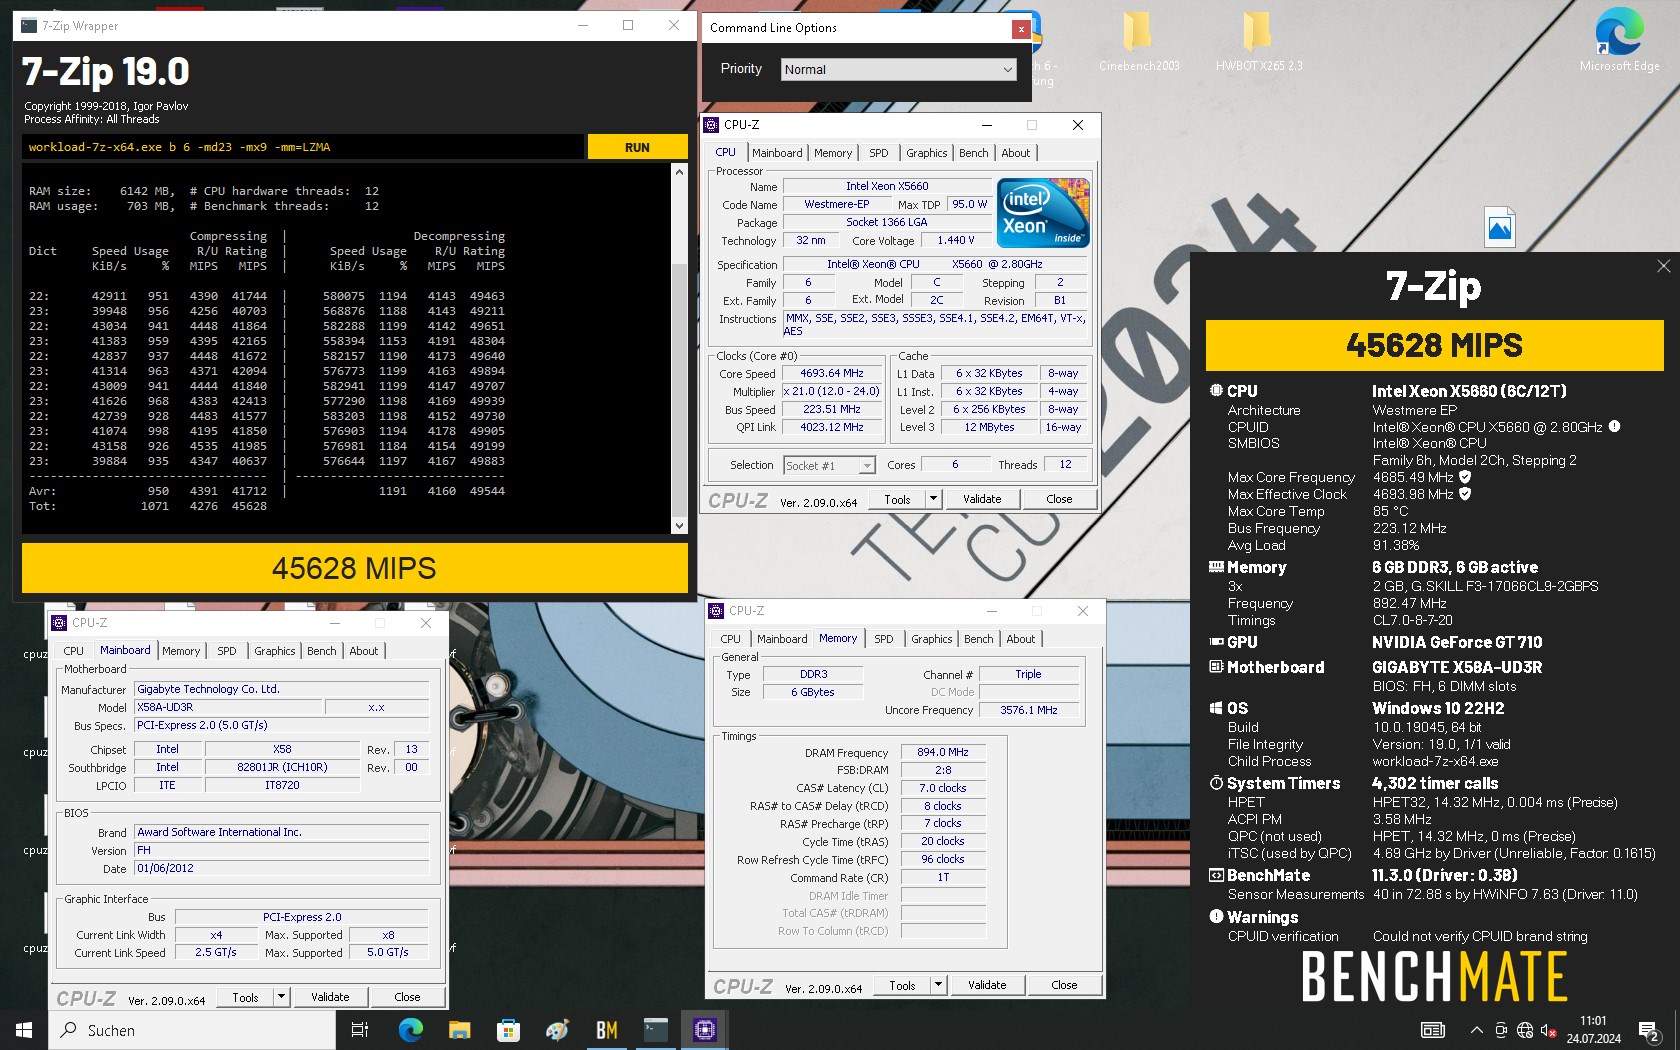The width and height of the screenshot is (1680, 1050).
Task: Open Bench tab in top CPU-Z window
Action: click(973, 153)
